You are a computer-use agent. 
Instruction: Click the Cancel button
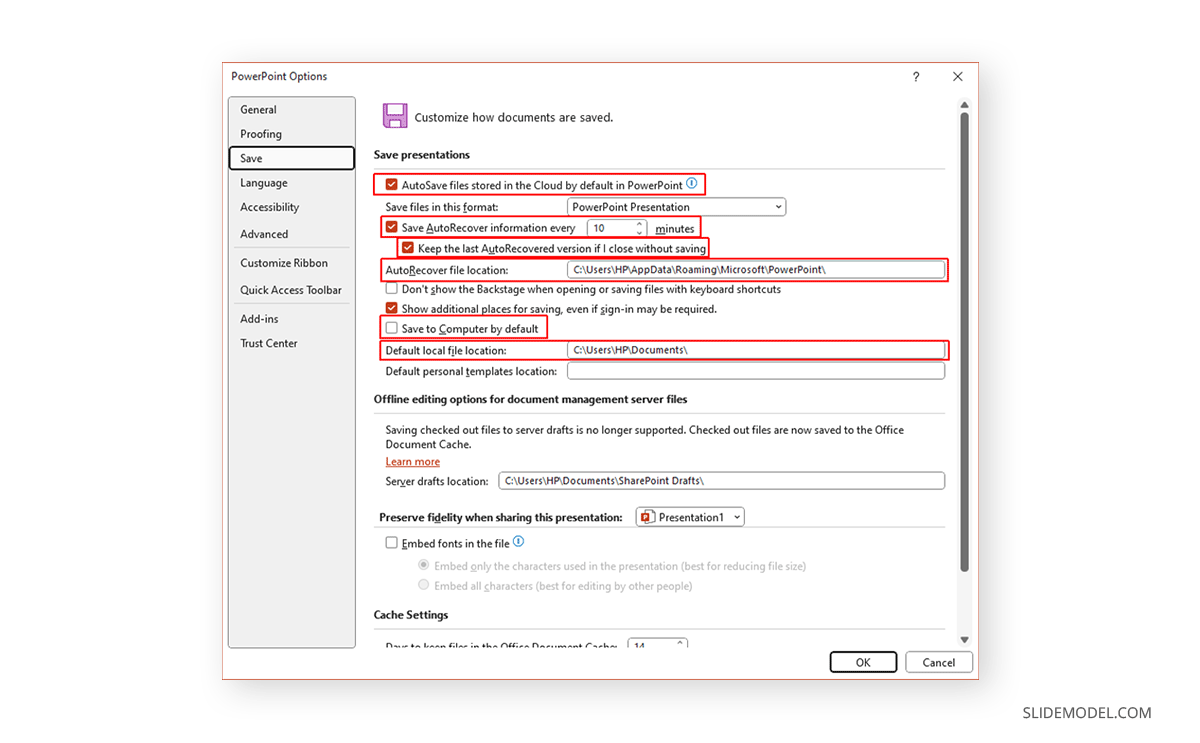pos(939,662)
